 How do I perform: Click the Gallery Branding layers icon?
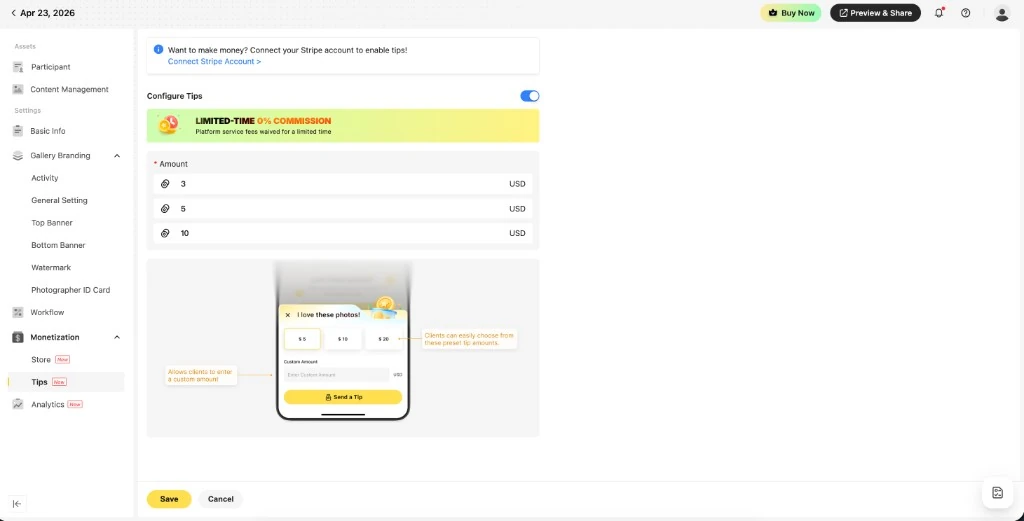tap(18, 156)
